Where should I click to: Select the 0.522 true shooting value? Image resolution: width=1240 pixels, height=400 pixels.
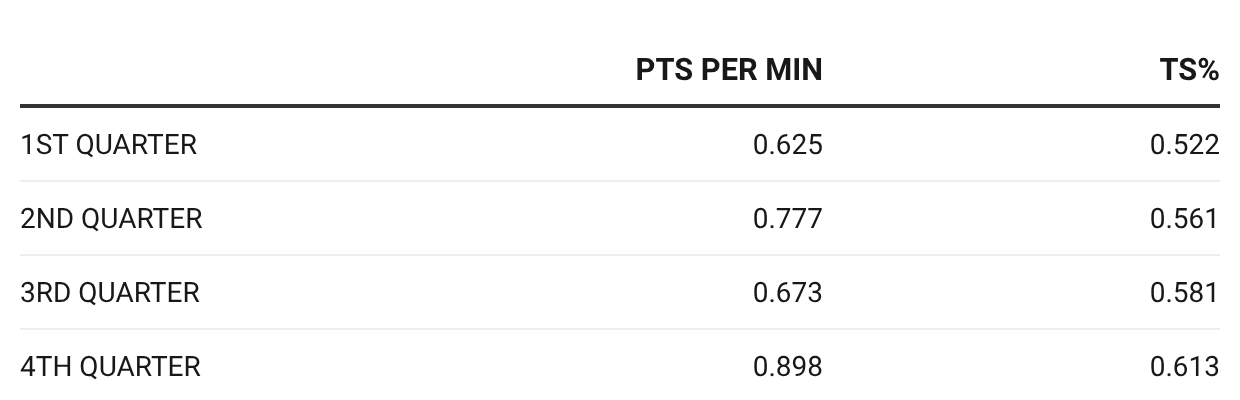click(x=1185, y=145)
